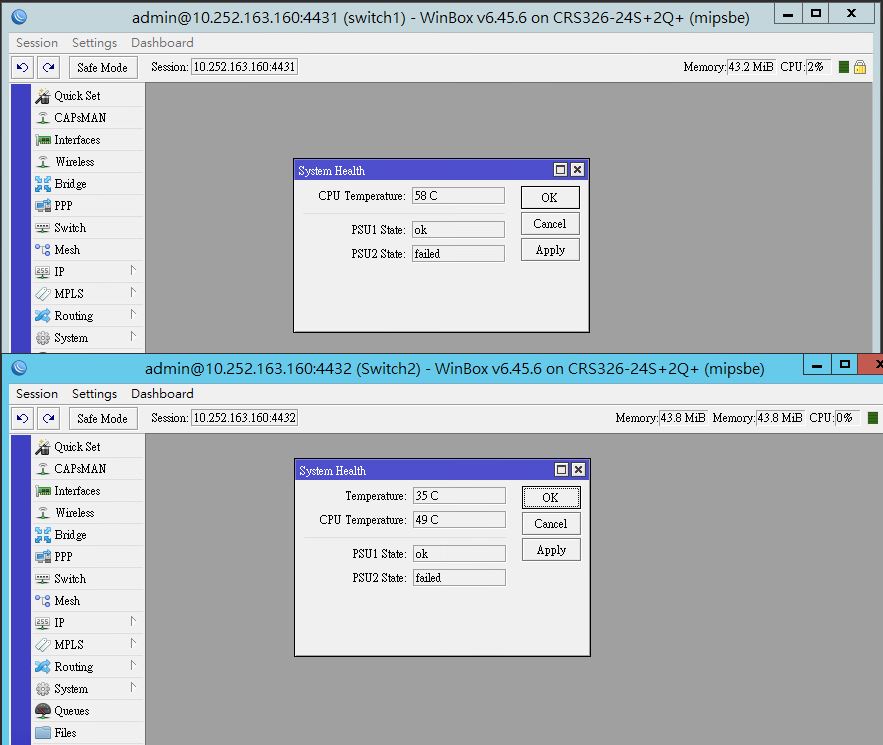The image size is (883, 745).
Task: Open Mesh in switch1 sidebar
Action: 88,249
